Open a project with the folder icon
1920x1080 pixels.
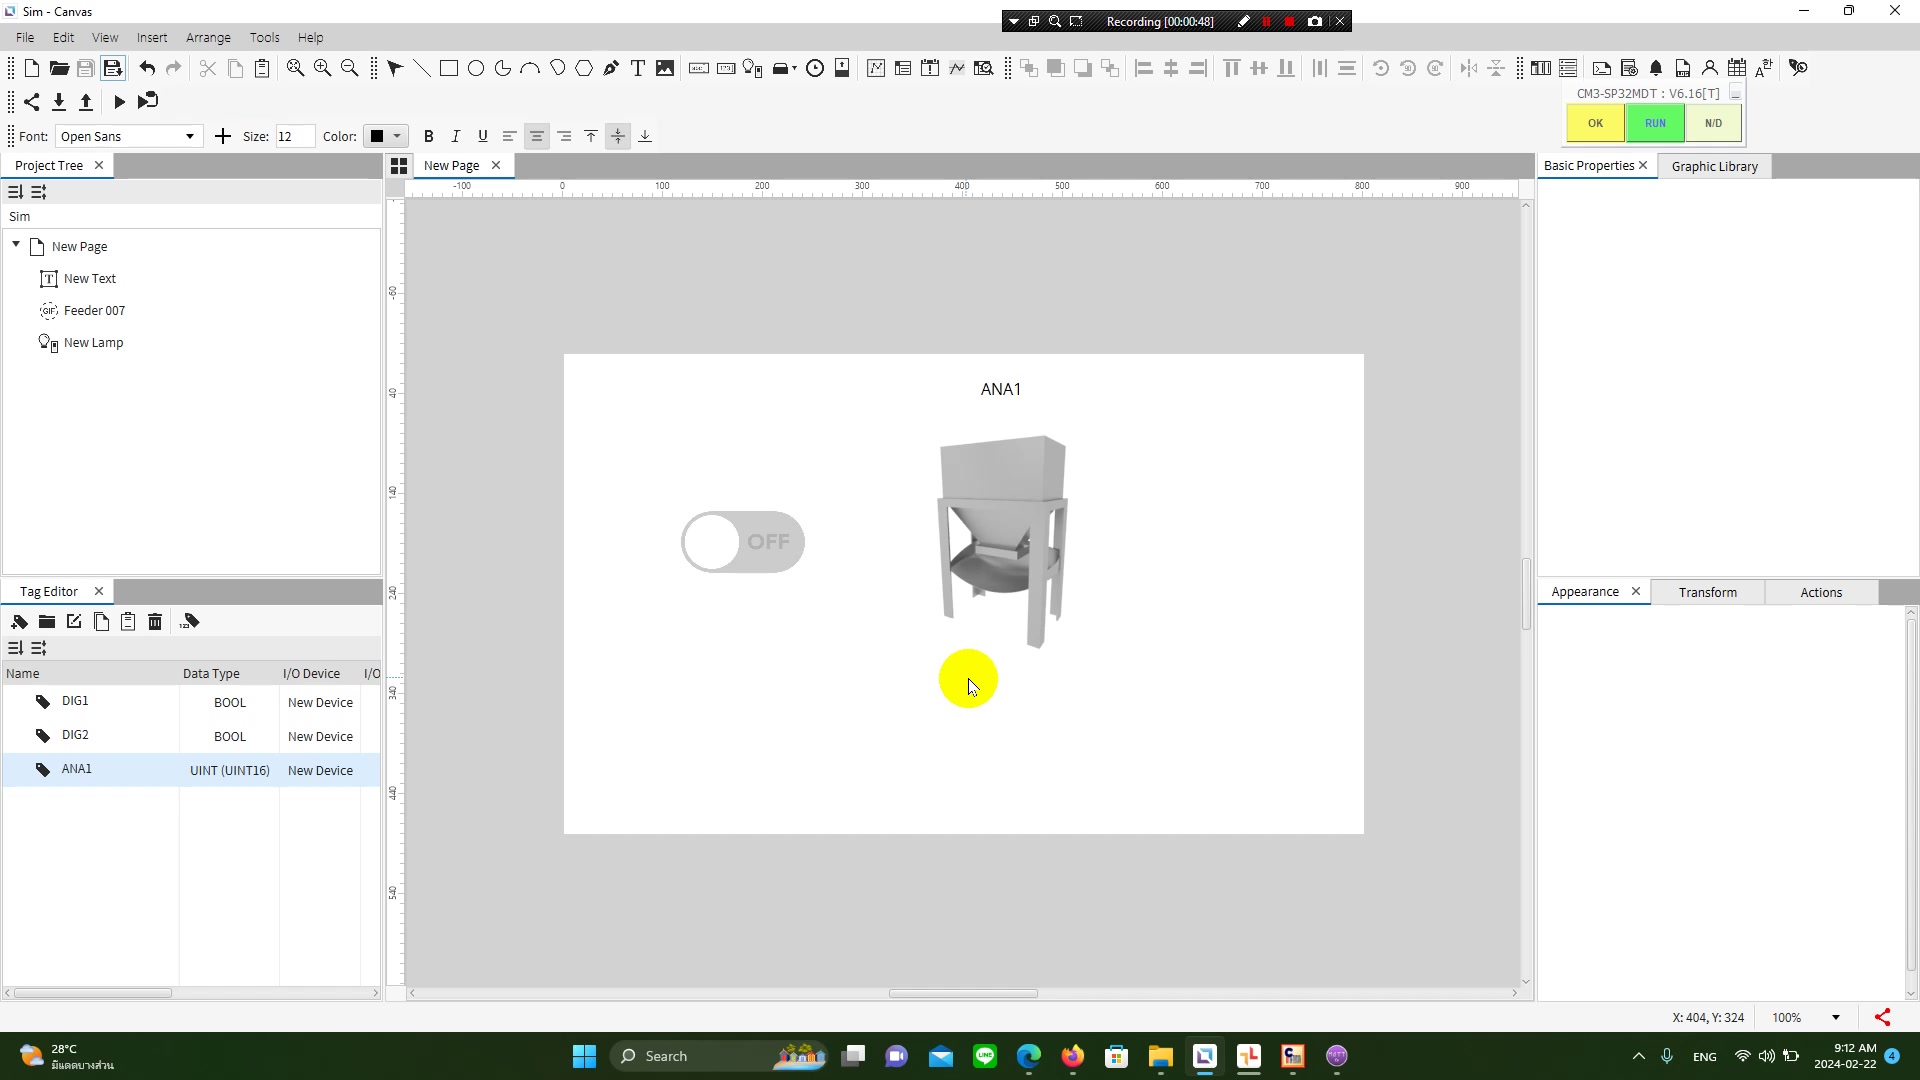59,68
